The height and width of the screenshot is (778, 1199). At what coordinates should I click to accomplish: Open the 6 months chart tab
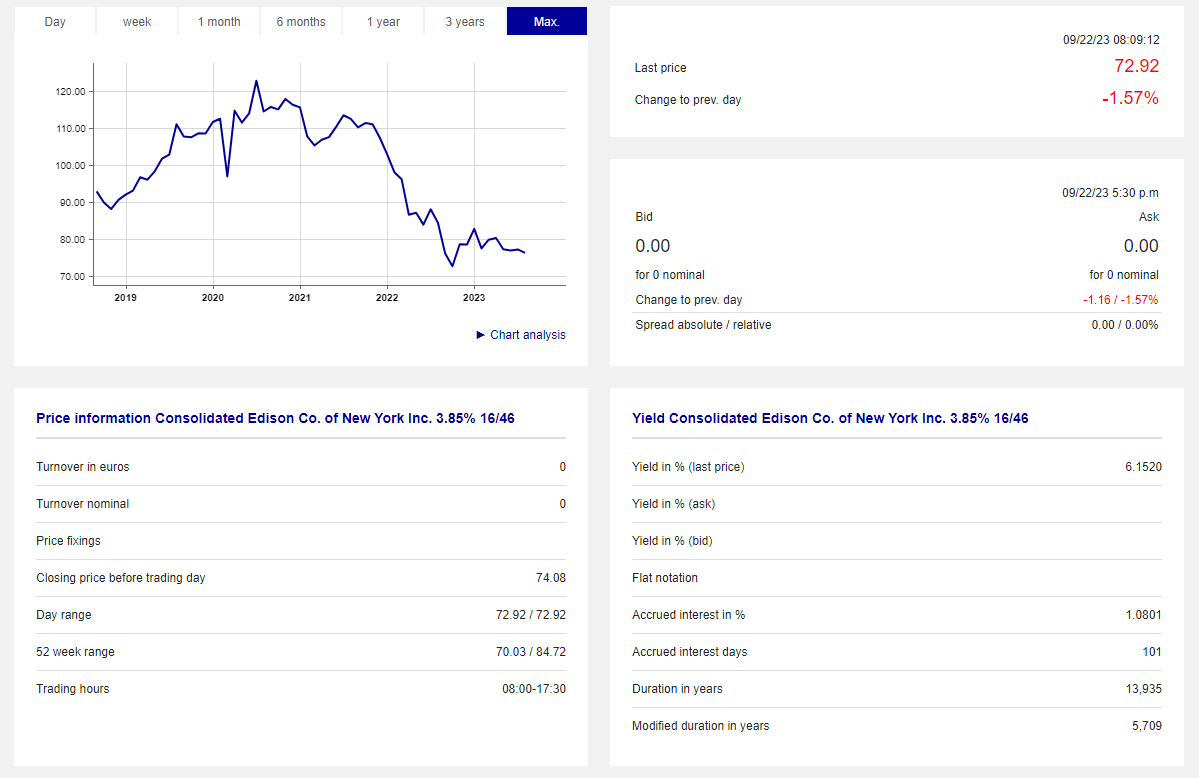(x=301, y=21)
